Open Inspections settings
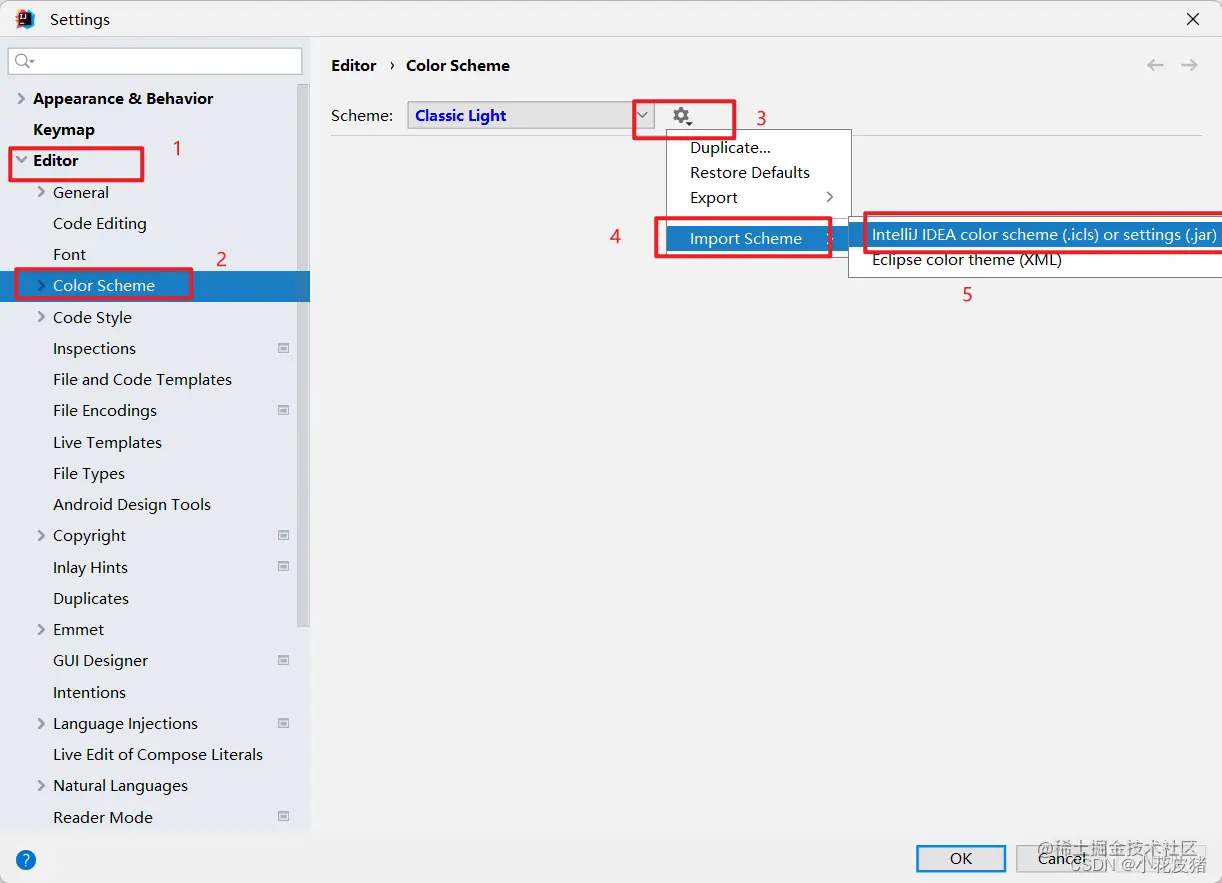Screen dimensions: 1222x883 (94, 348)
